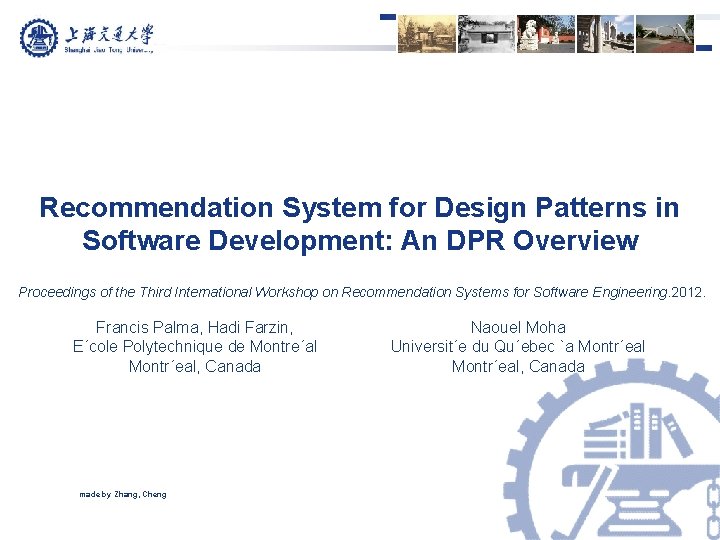Select the black-and-white building photo thumbnail
This screenshot has width=720, height=540.
tap(487, 34)
